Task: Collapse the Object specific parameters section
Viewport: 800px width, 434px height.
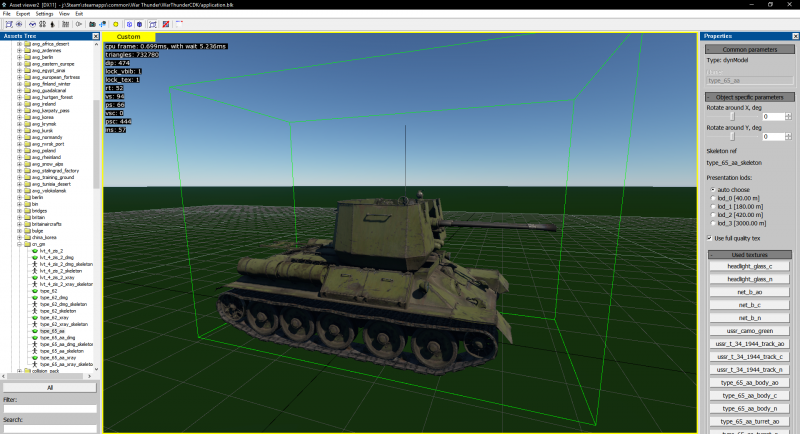Action: pyautogui.click(x=750, y=97)
